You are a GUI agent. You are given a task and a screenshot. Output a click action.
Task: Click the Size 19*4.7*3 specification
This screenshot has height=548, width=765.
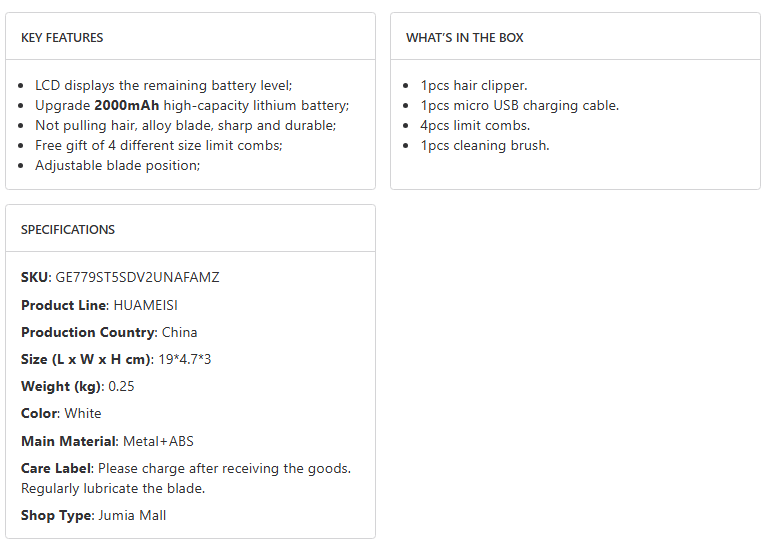[116, 359]
